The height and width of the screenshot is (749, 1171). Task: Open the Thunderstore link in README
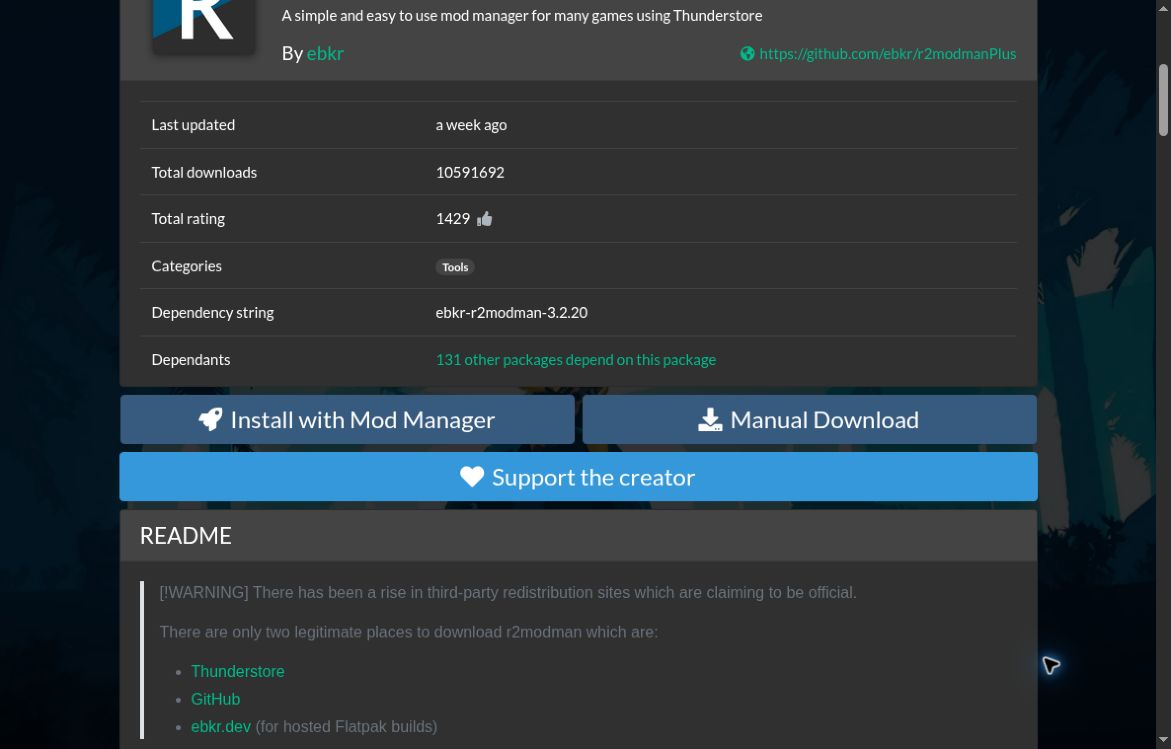pyautogui.click(x=237, y=671)
